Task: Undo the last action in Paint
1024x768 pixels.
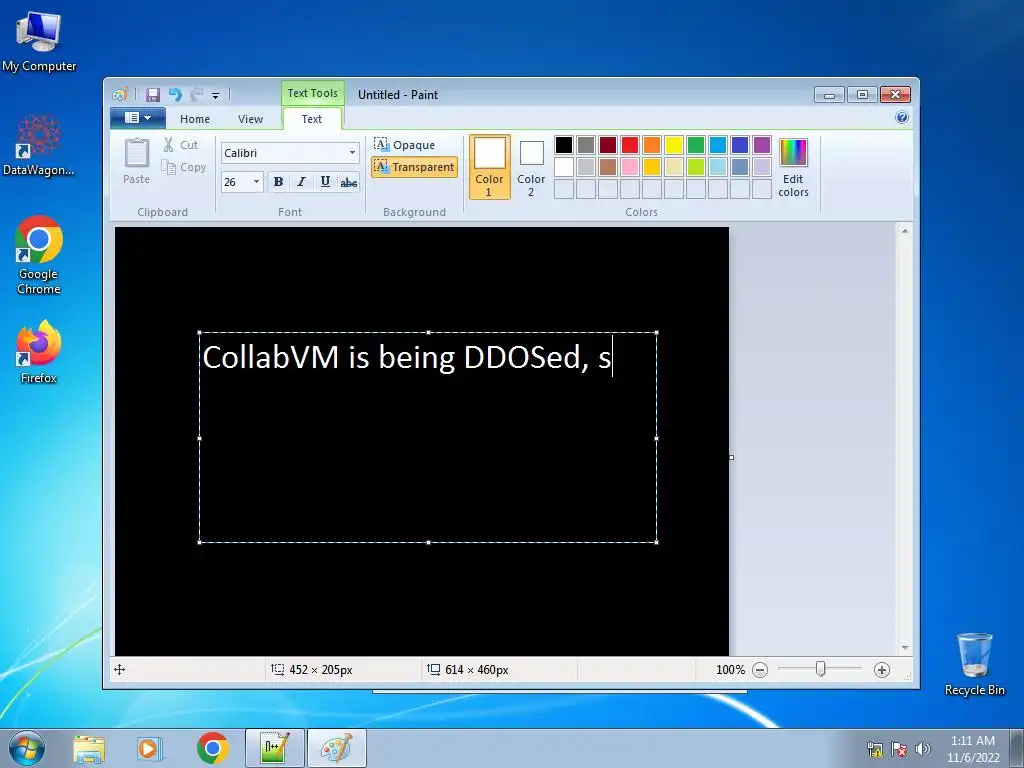Action: 174,95
